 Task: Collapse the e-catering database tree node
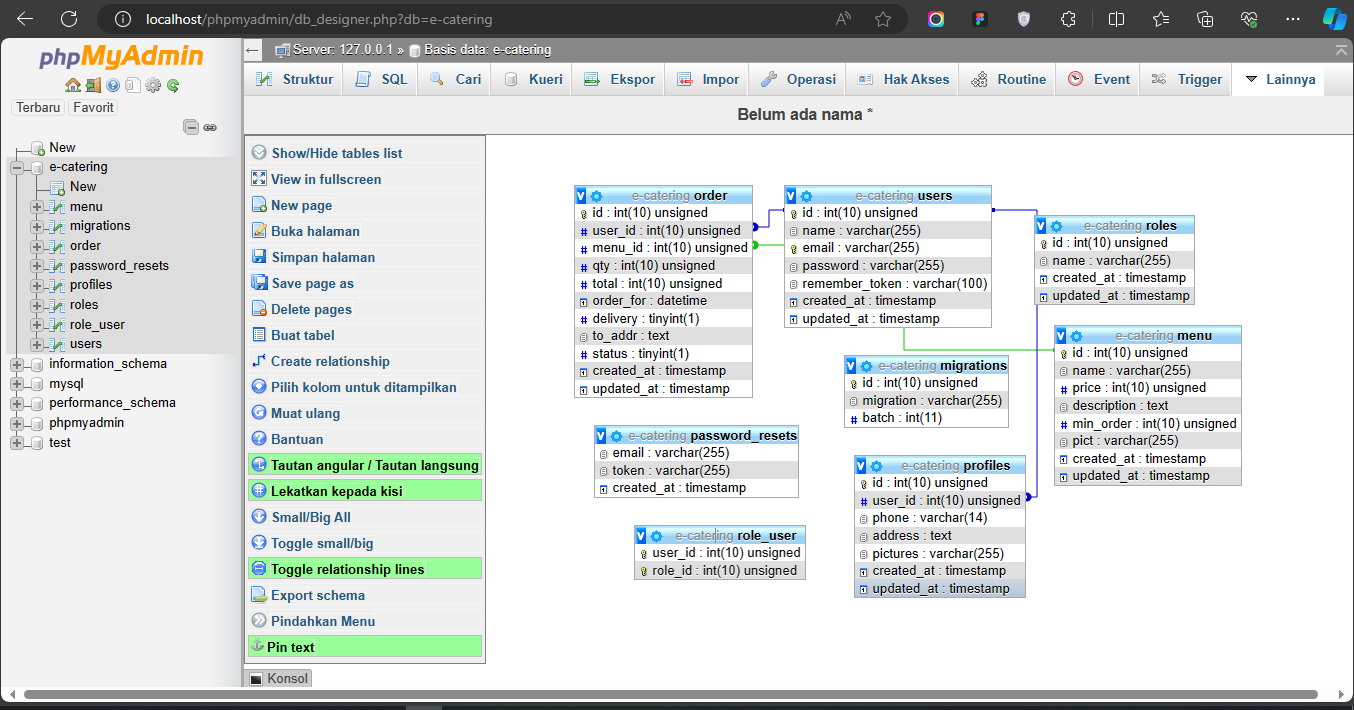pyautogui.click(x=17, y=167)
